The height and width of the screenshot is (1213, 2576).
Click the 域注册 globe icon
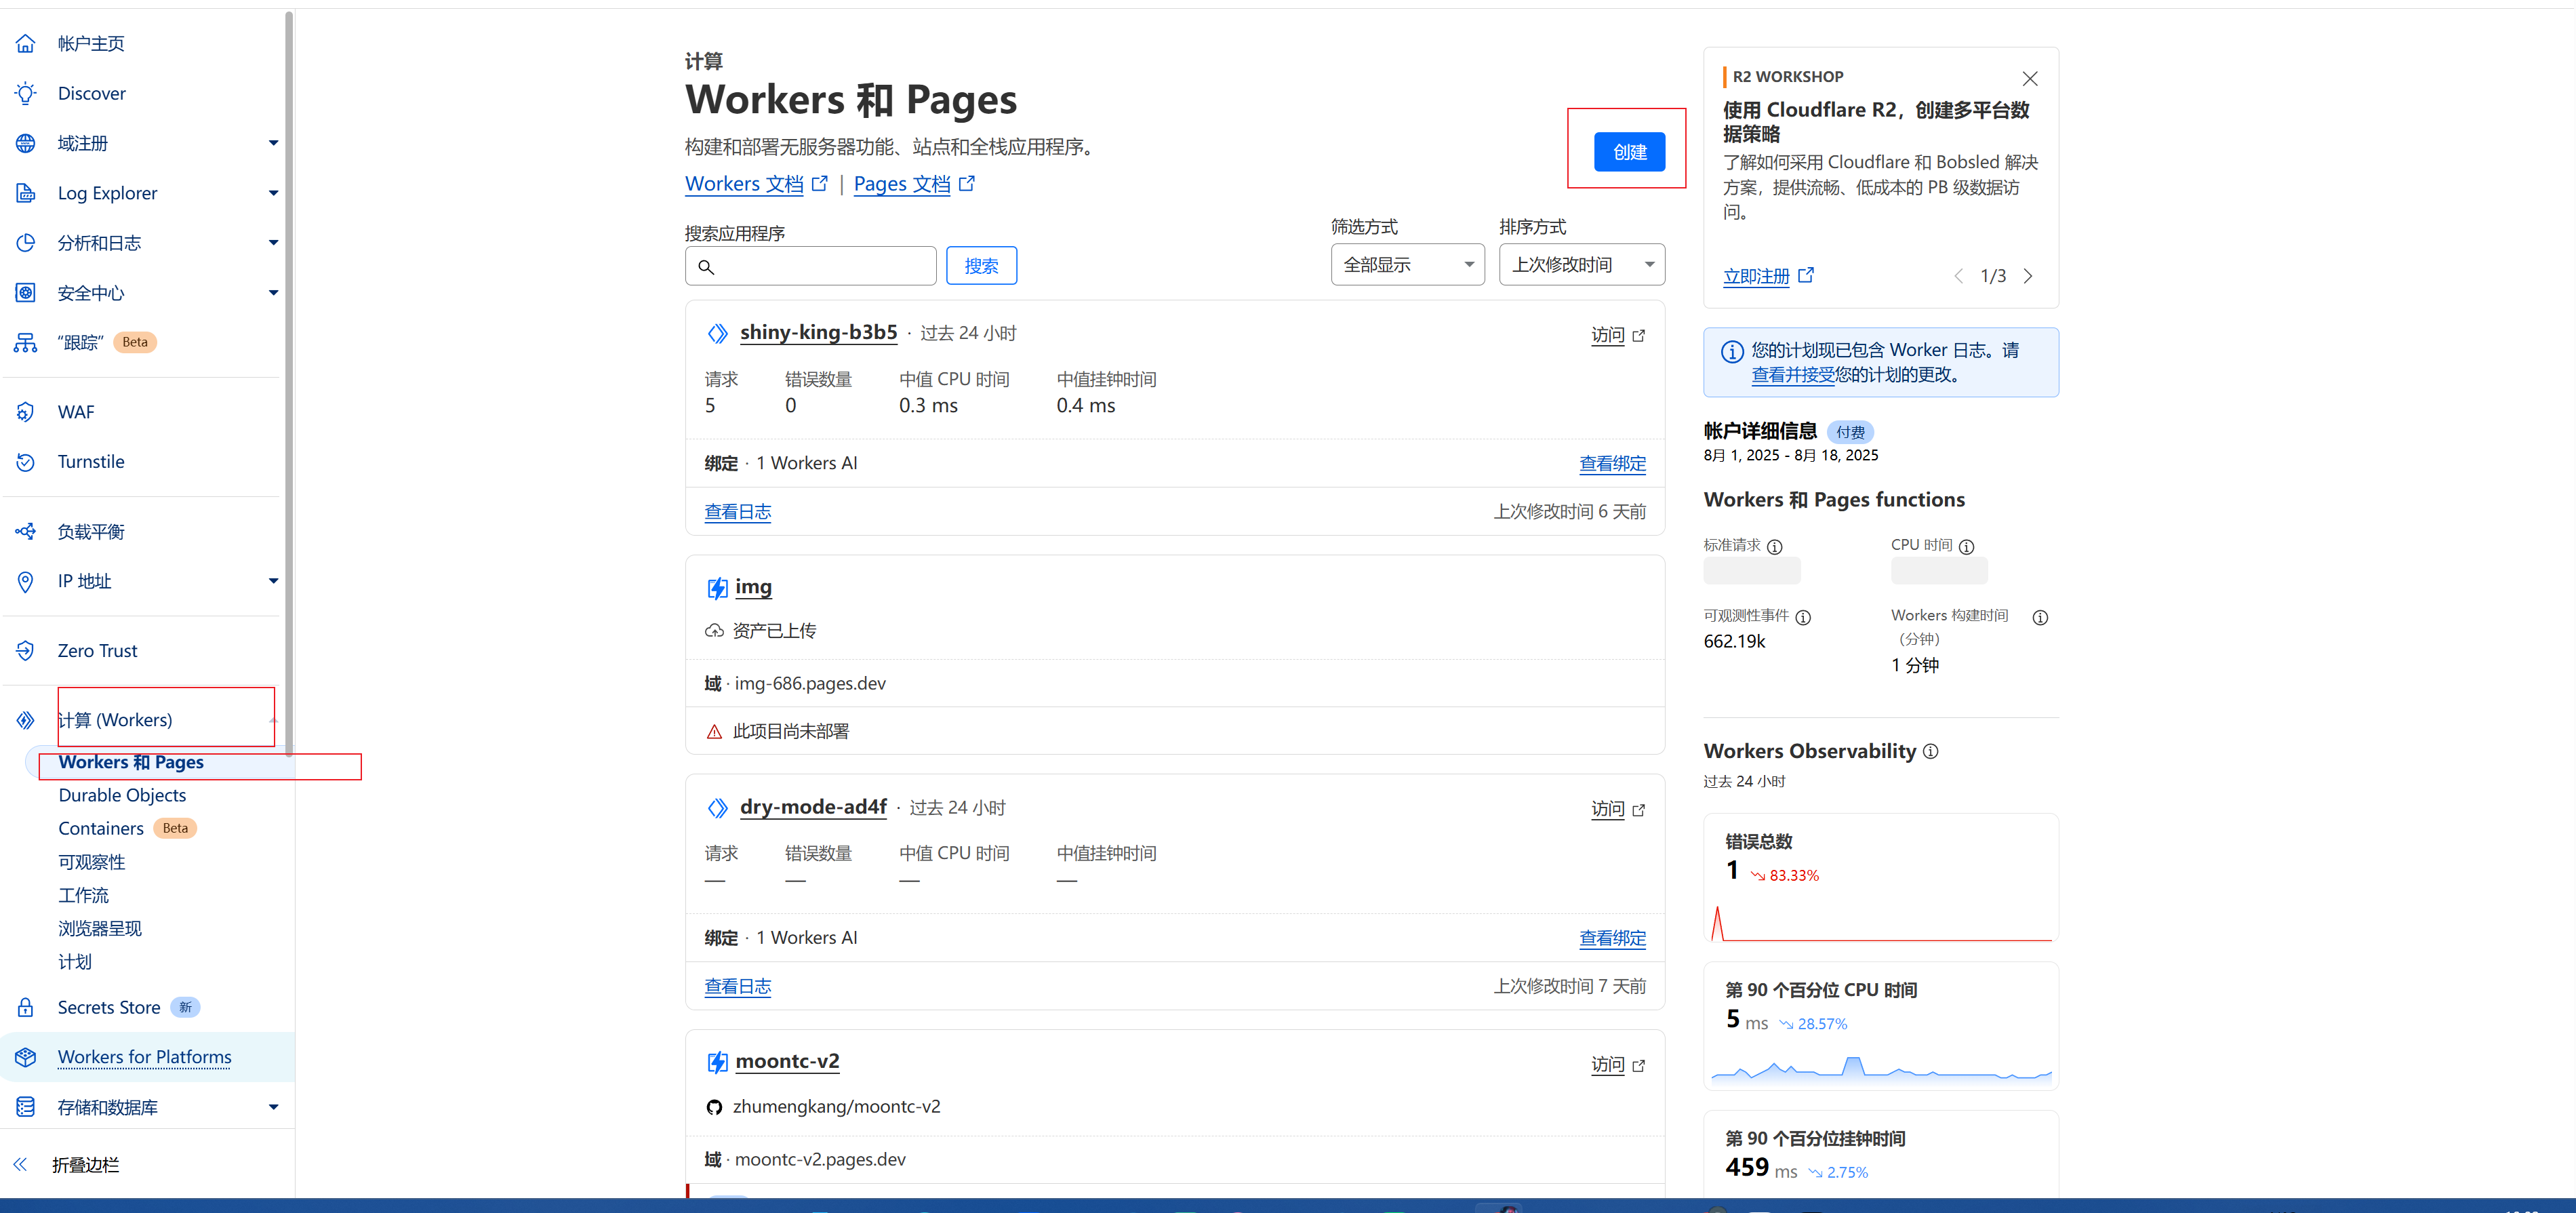point(25,143)
